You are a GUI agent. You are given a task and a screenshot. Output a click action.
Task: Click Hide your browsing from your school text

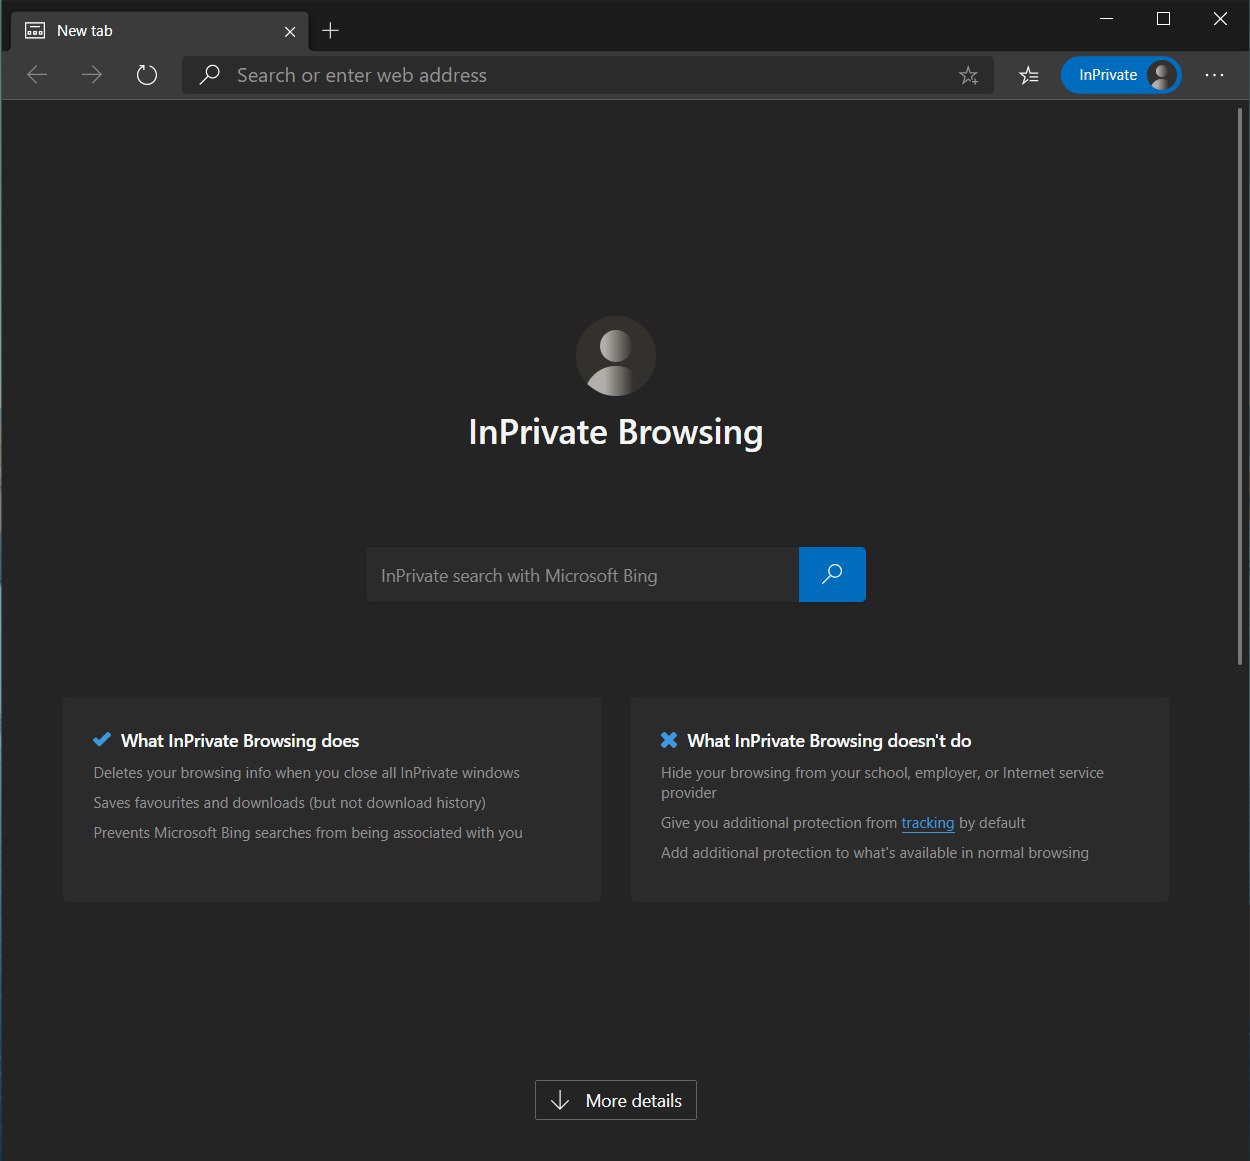(882, 783)
